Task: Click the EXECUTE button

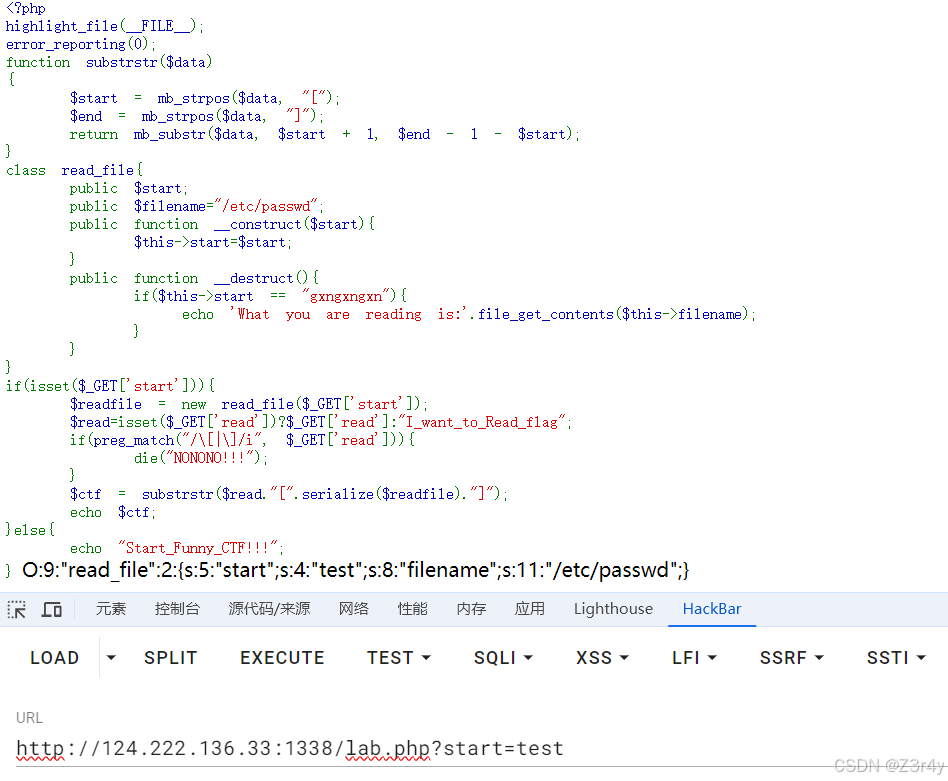Action: [x=282, y=658]
